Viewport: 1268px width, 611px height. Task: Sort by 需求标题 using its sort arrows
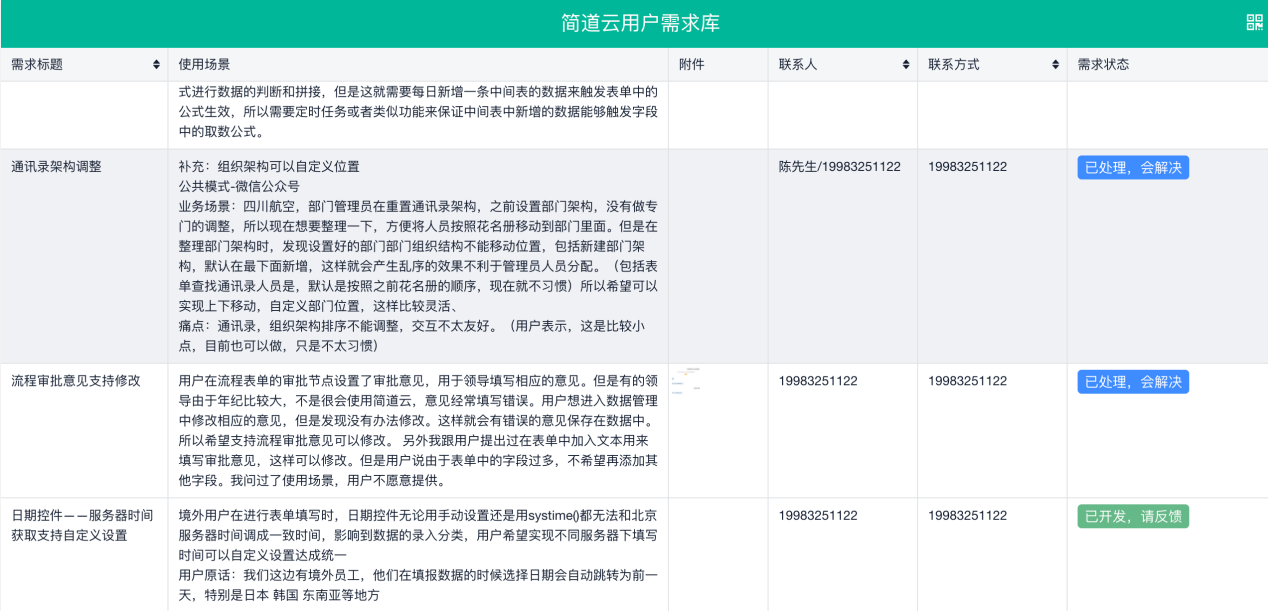156,65
